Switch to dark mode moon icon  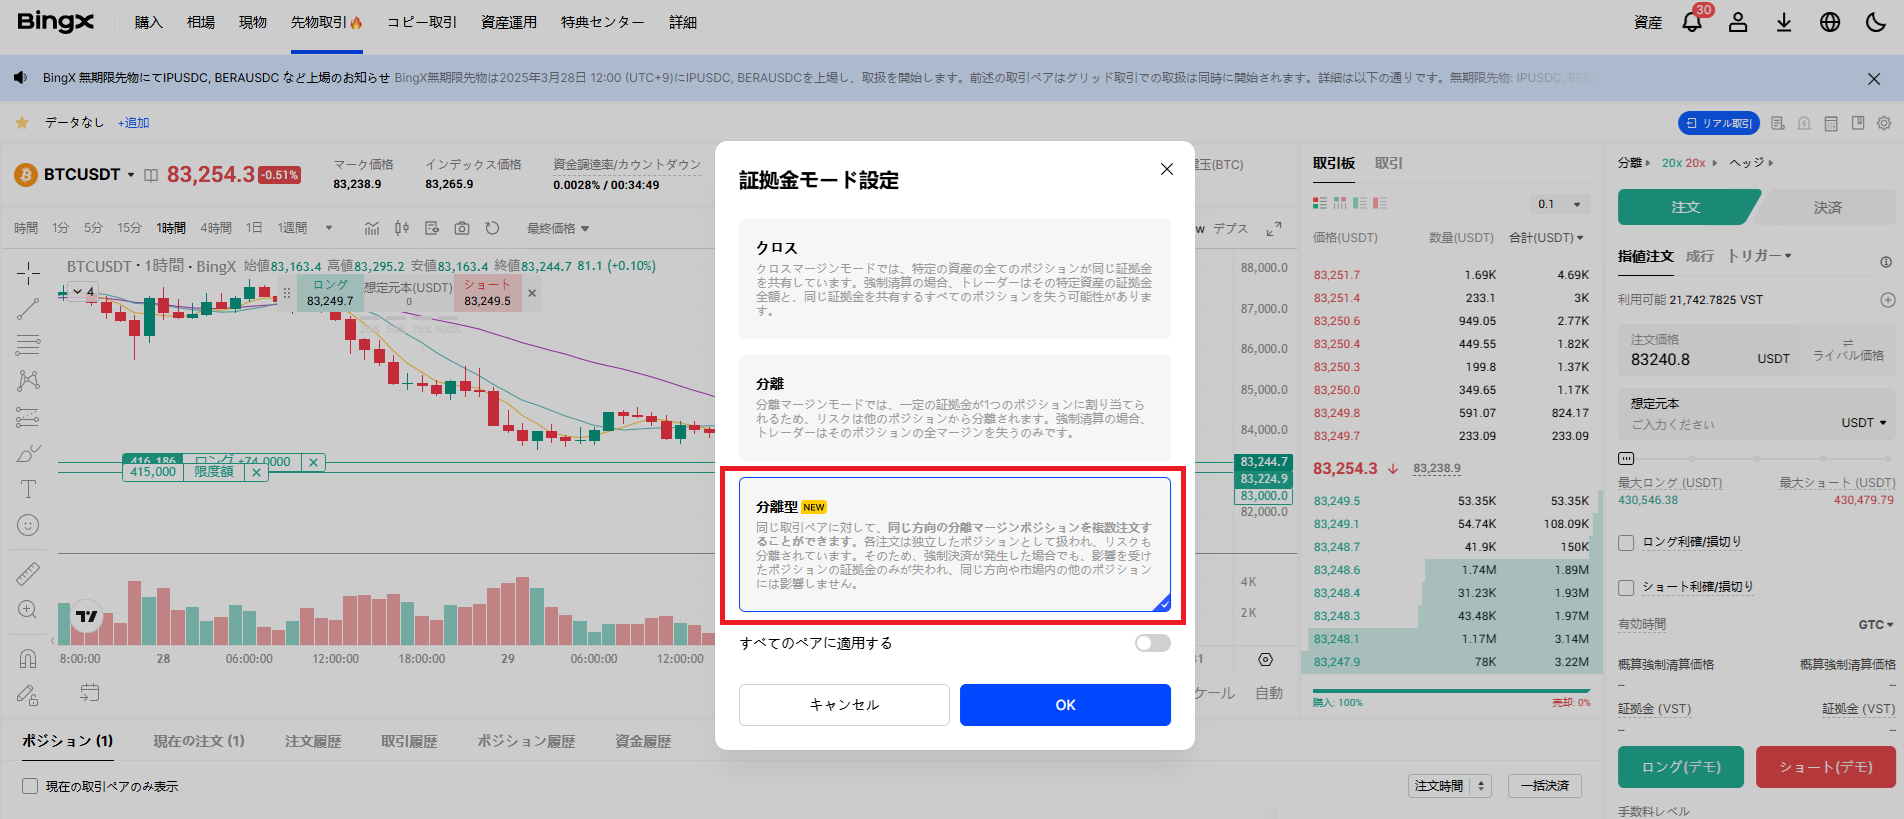pos(1876,22)
